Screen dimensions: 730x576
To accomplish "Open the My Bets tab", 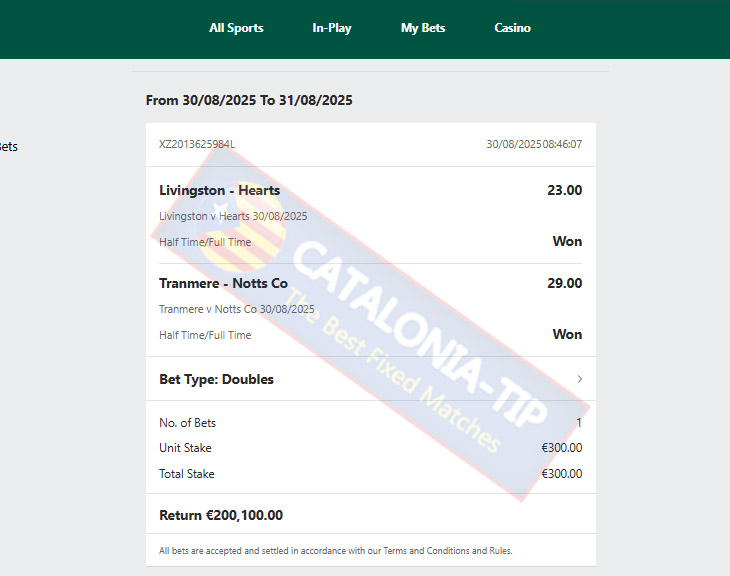I will click(423, 28).
